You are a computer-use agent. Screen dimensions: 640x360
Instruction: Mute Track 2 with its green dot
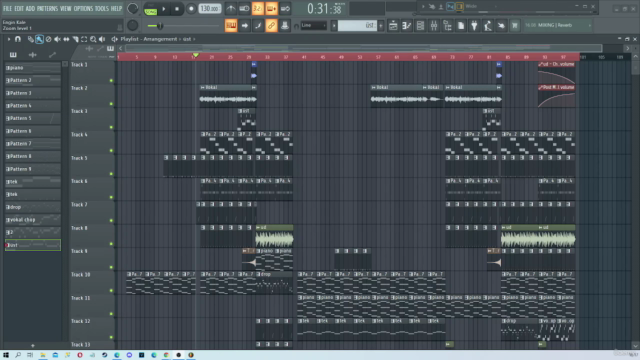point(111,104)
